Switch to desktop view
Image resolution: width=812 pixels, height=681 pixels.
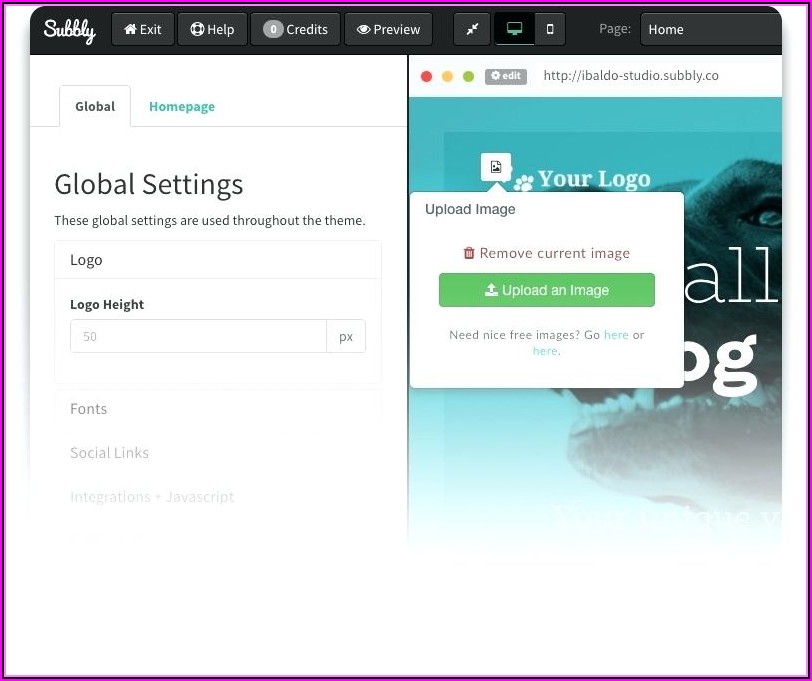[x=514, y=30]
